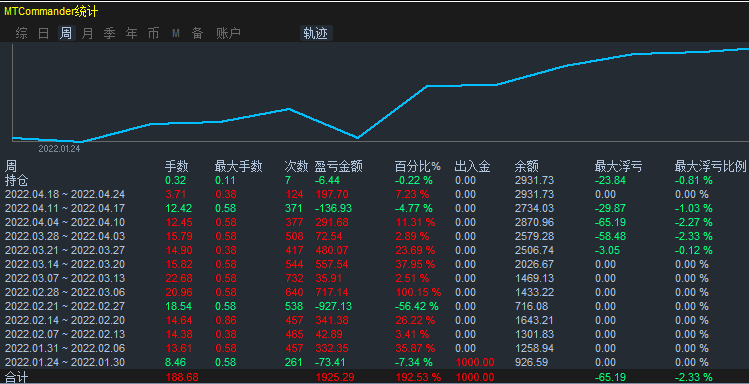The width and height of the screenshot is (749, 384).
Task: Click the -927.13 loss cell
Action: (x=333, y=306)
